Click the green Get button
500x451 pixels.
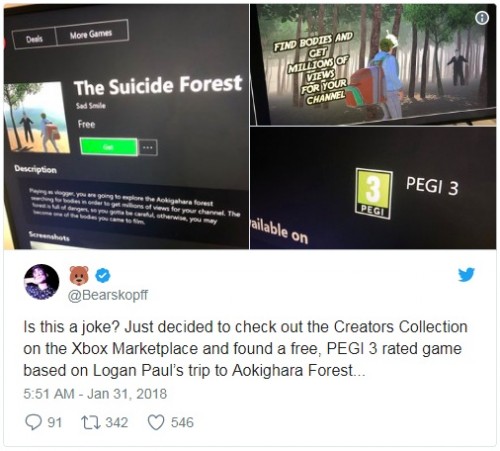click(109, 147)
